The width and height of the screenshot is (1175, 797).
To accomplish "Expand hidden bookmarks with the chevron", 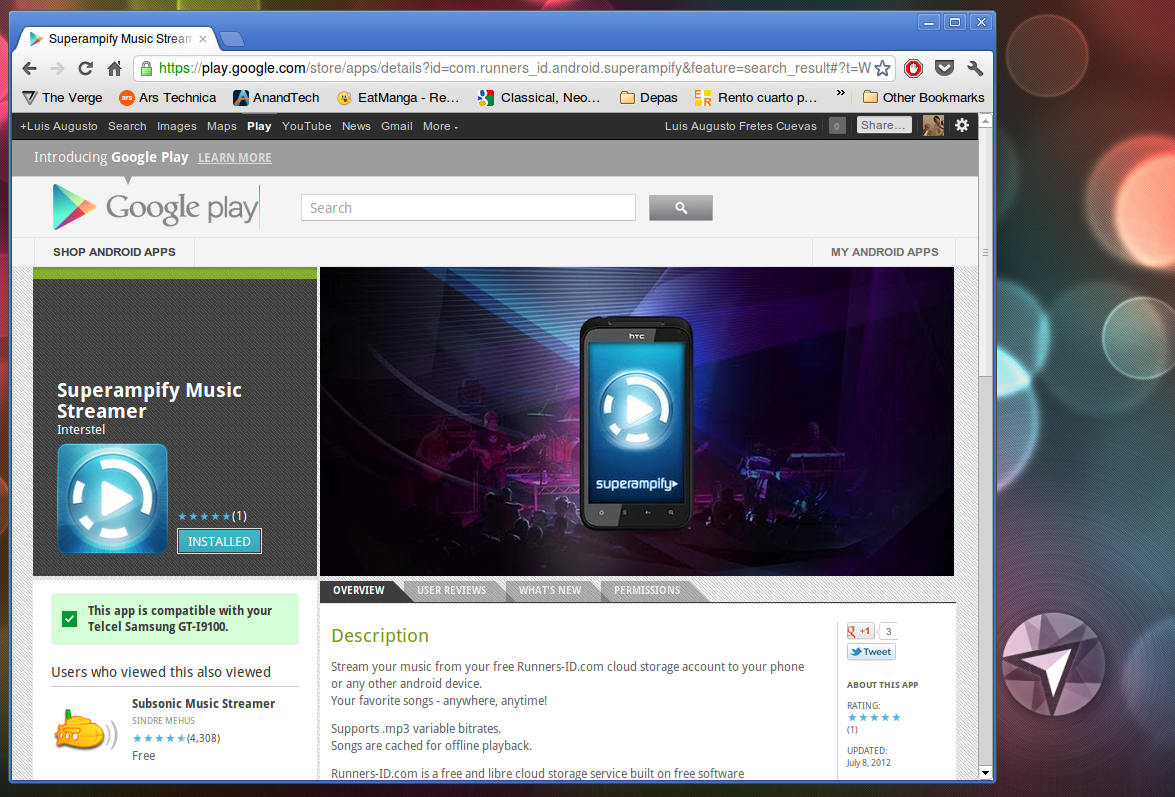I will [x=841, y=93].
